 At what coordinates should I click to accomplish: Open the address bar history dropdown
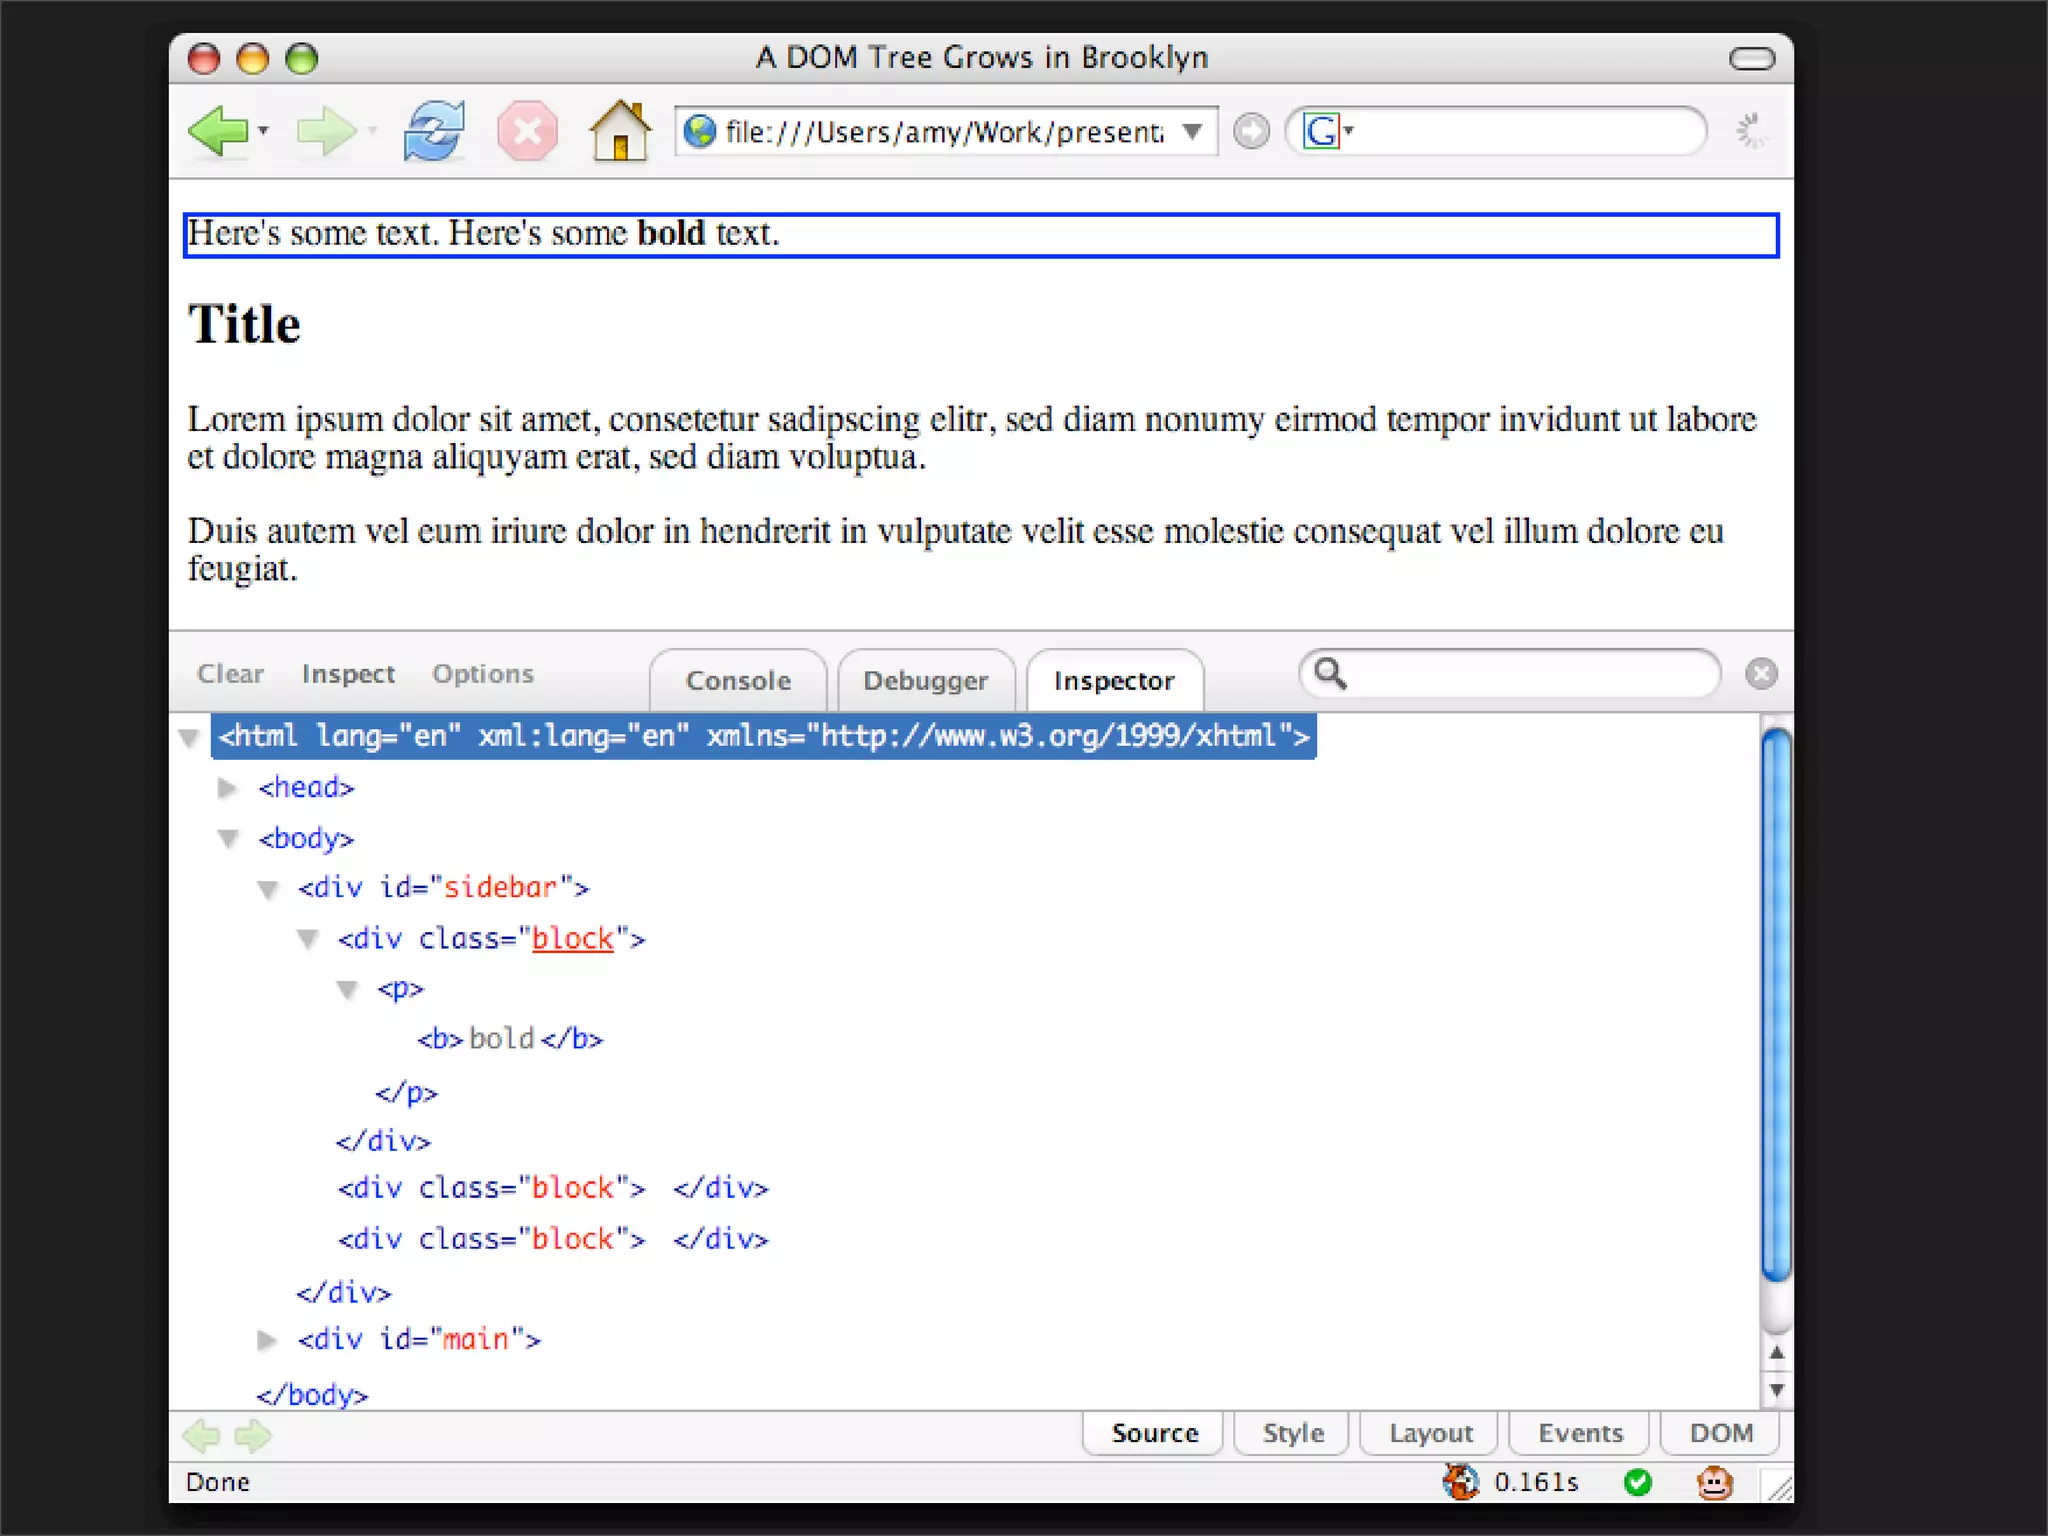click(x=1192, y=131)
